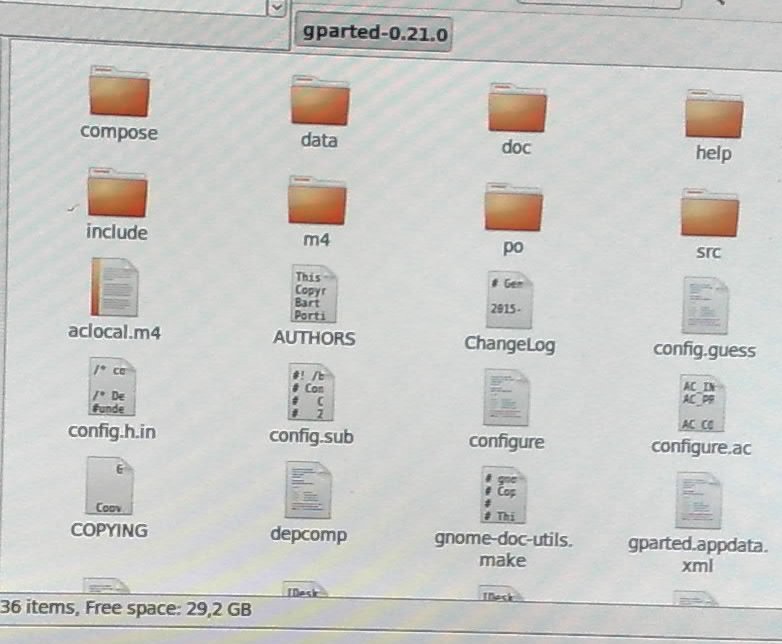The height and width of the screenshot is (644, 782).
Task: Click the compose folder name label
Action: click(x=119, y=132)
